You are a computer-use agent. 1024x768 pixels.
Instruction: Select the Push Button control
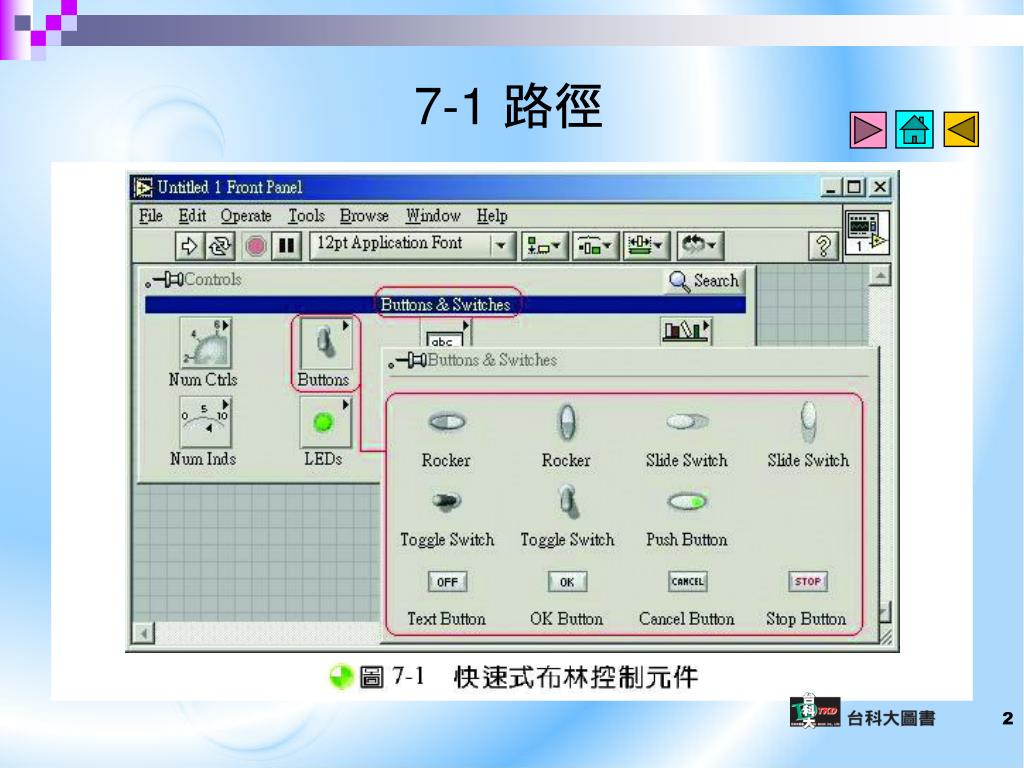click(x=687, y=502)
